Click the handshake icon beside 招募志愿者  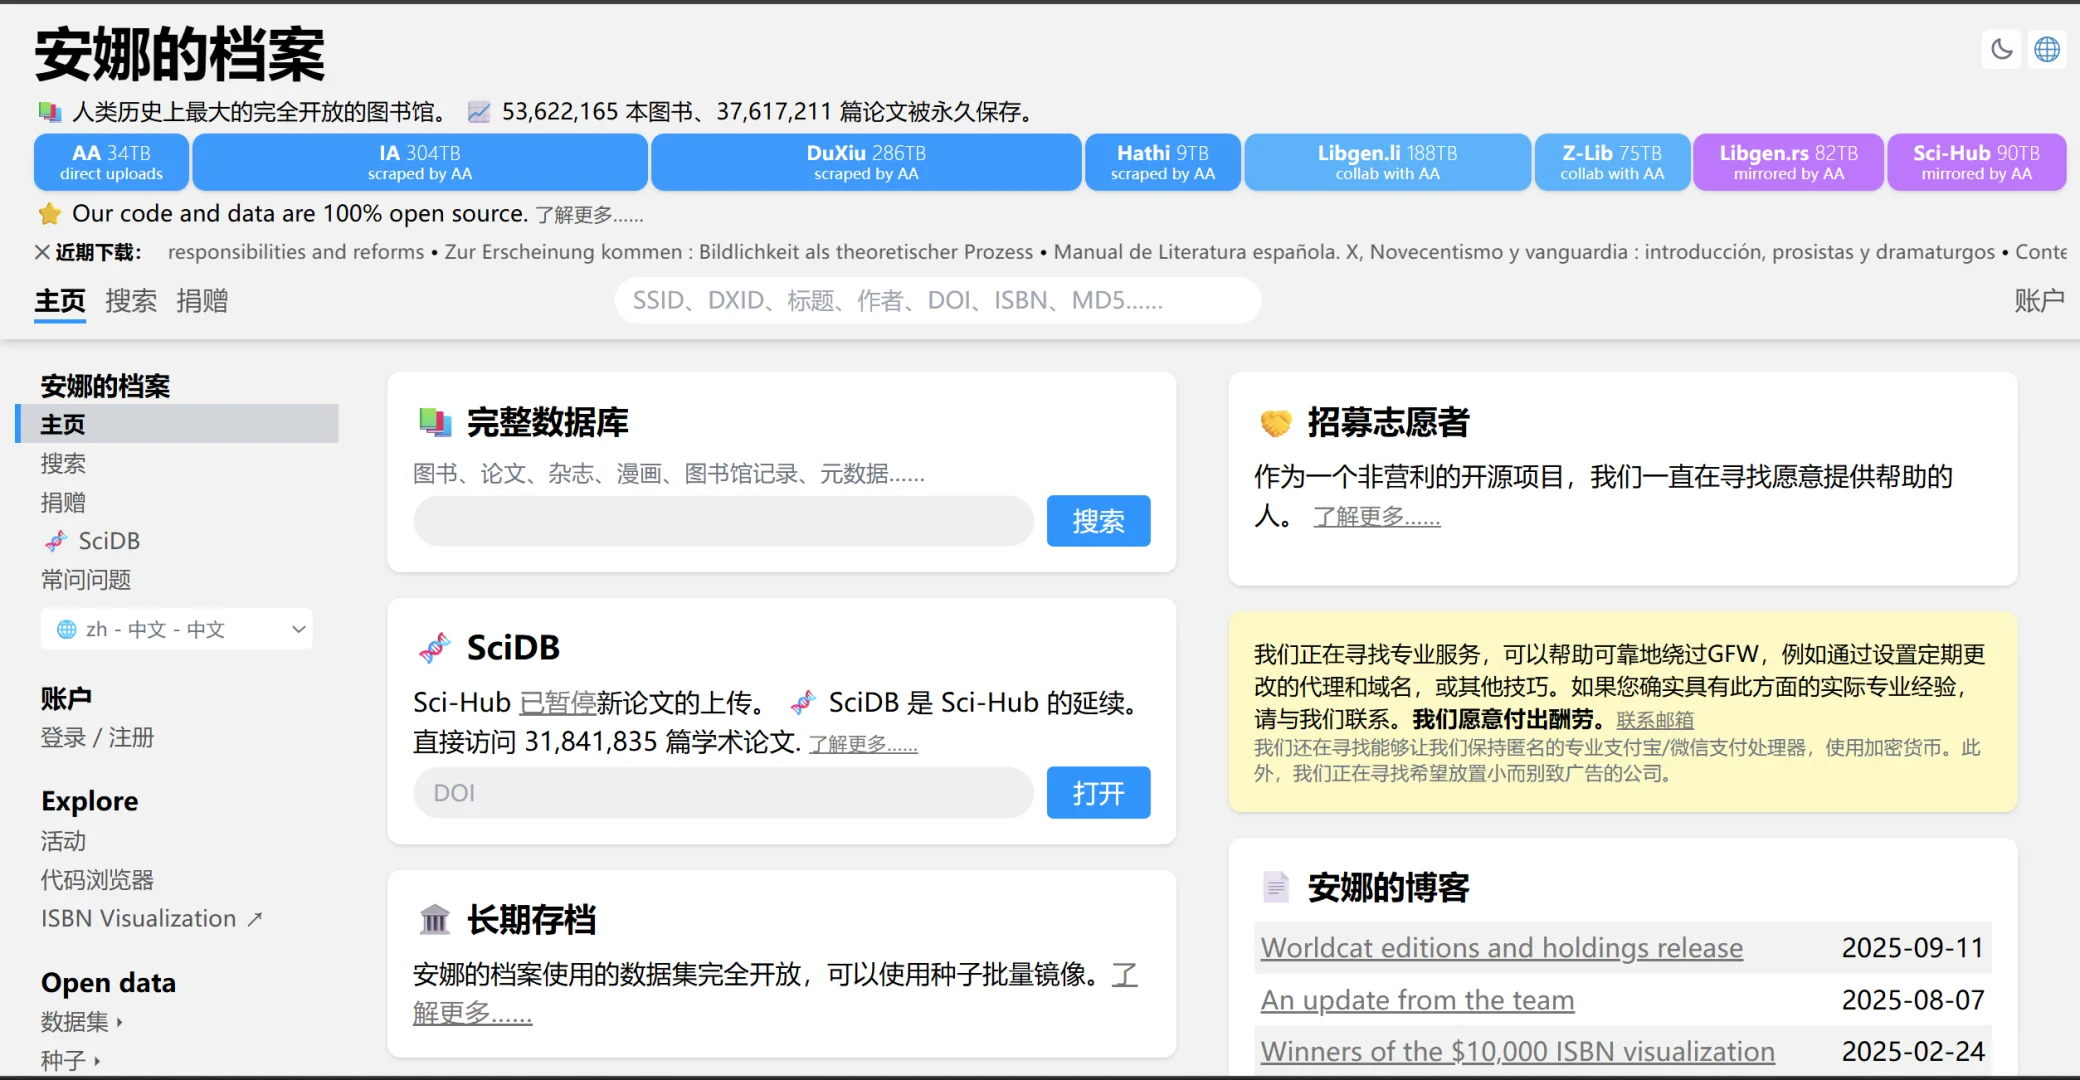pyautogui.click(x=1276, y=423)
